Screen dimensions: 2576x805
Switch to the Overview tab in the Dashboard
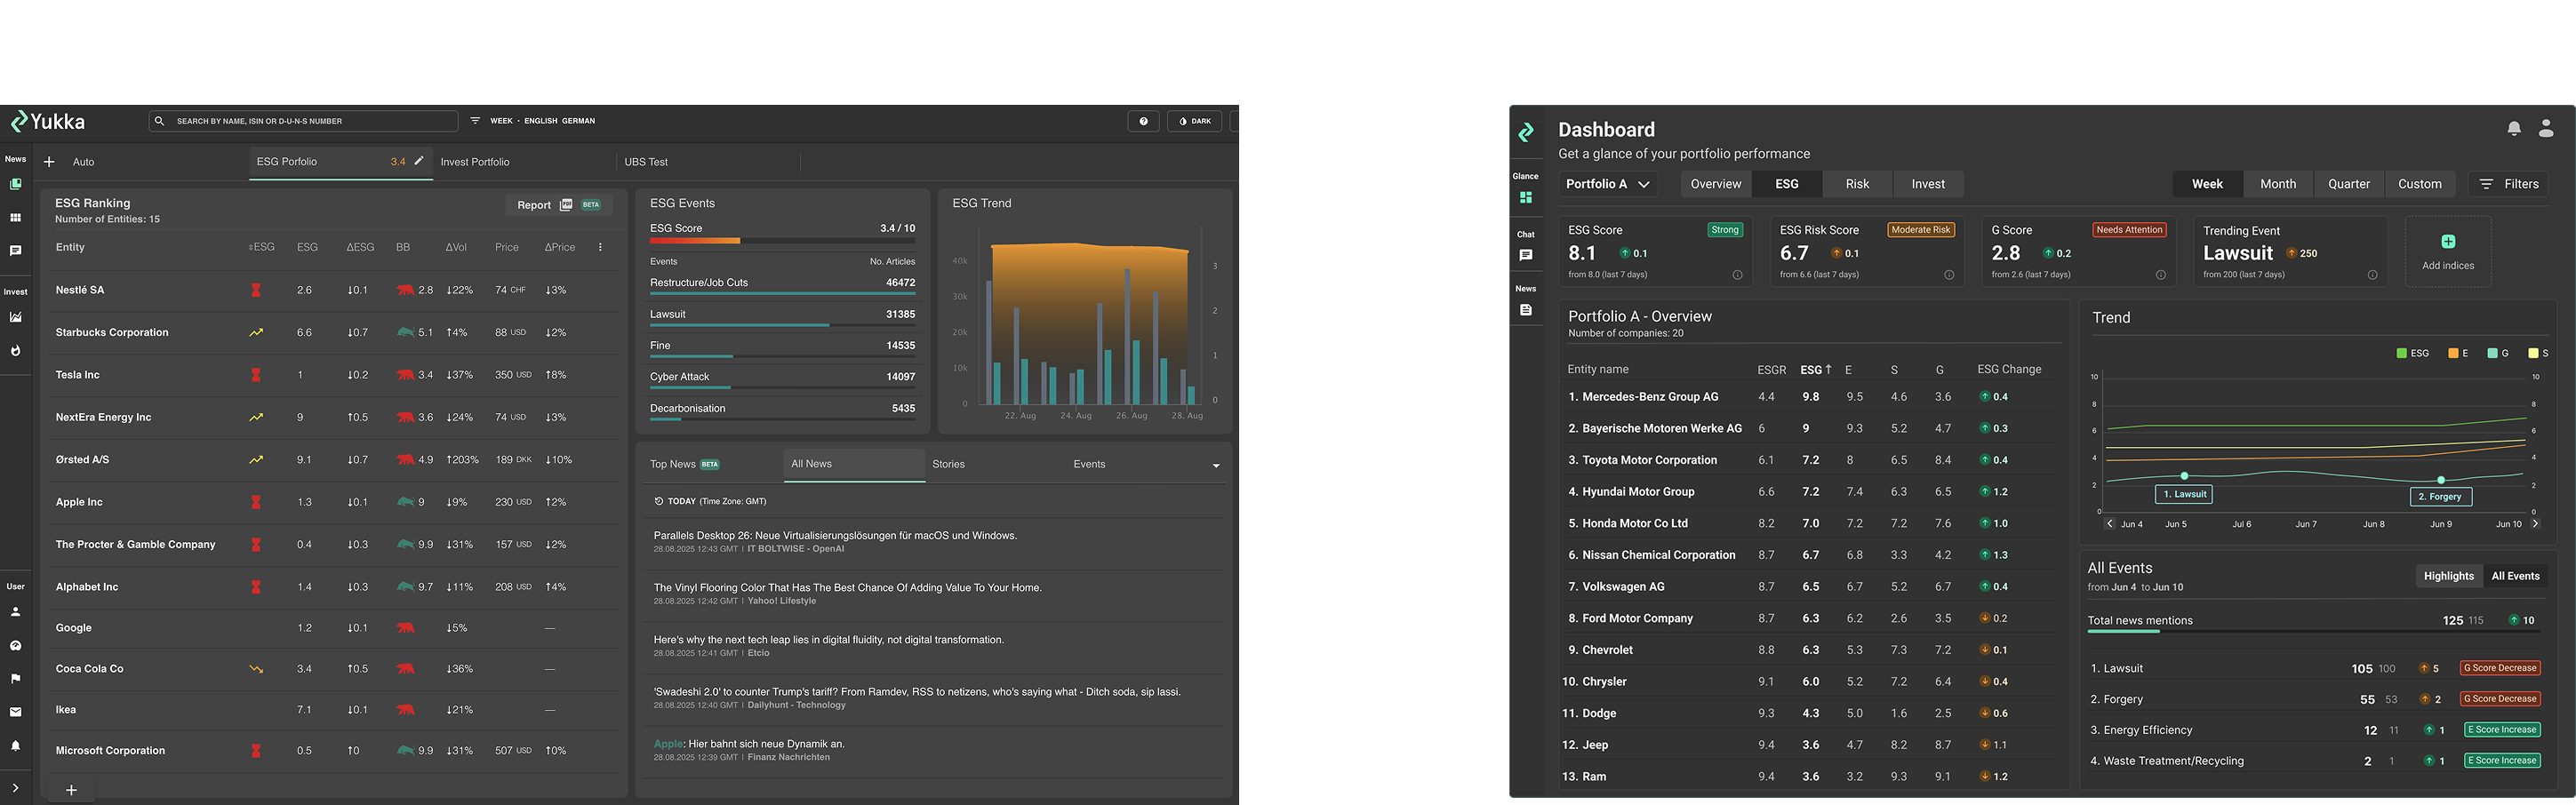[1716, 184]
